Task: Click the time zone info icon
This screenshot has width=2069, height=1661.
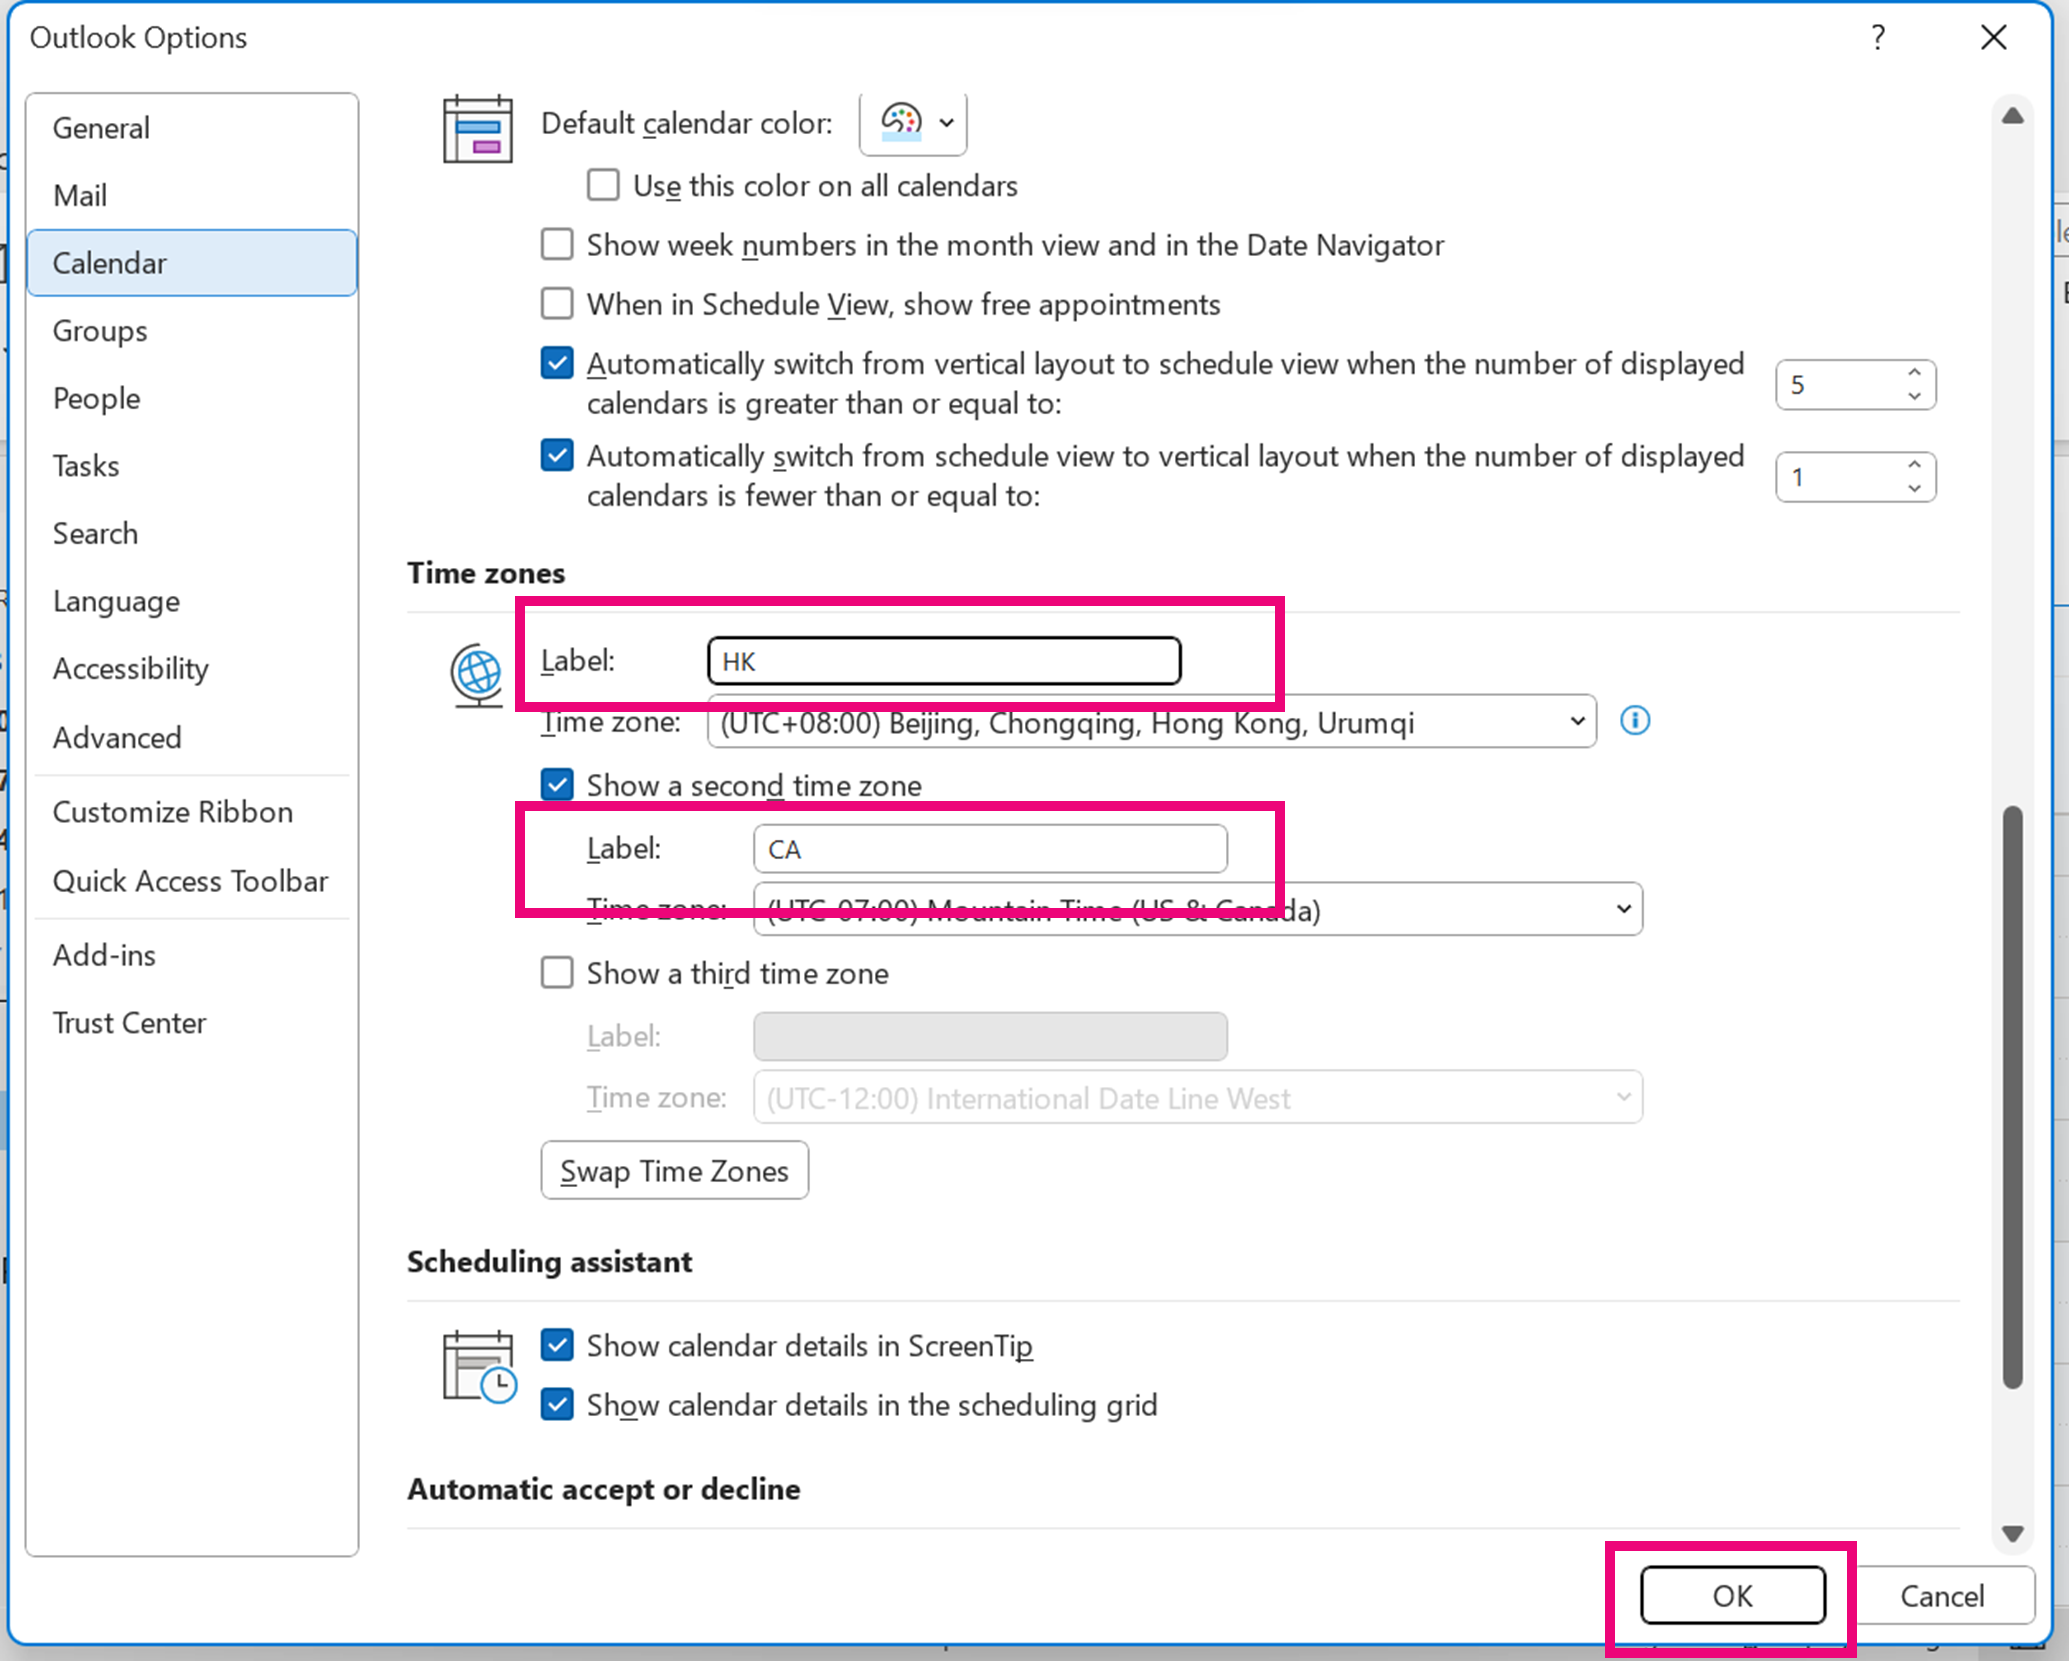Action: (1634, 720)
